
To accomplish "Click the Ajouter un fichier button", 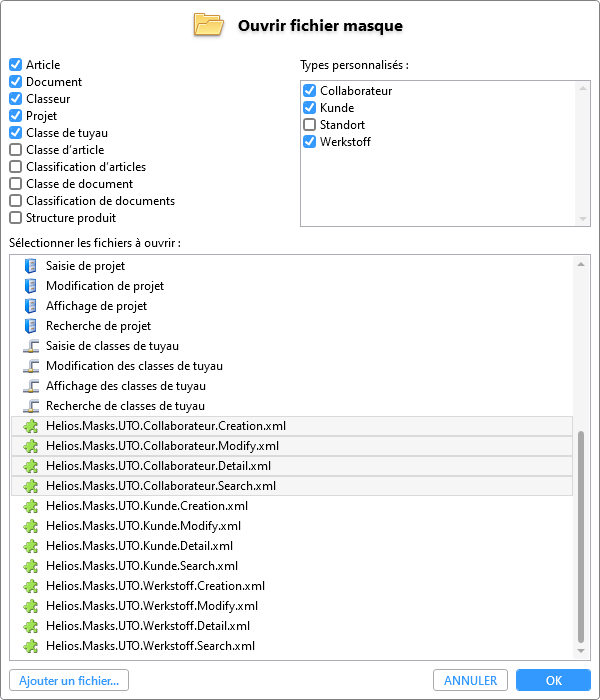I will click(69, 680).
